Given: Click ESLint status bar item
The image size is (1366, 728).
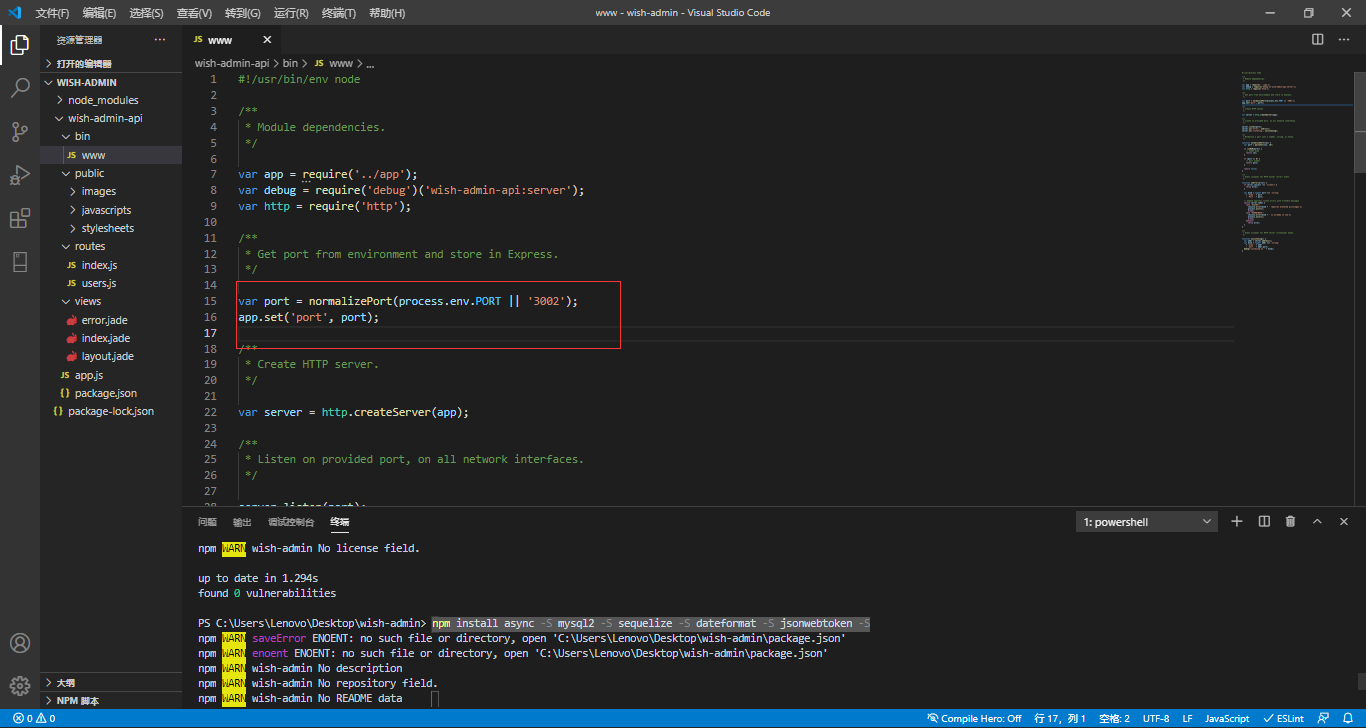Looking at the screenshot, I should (1284, 719).
